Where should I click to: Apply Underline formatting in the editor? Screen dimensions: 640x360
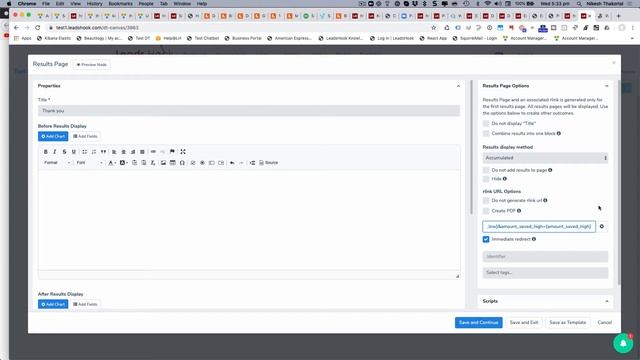click(x=73, y=152)
